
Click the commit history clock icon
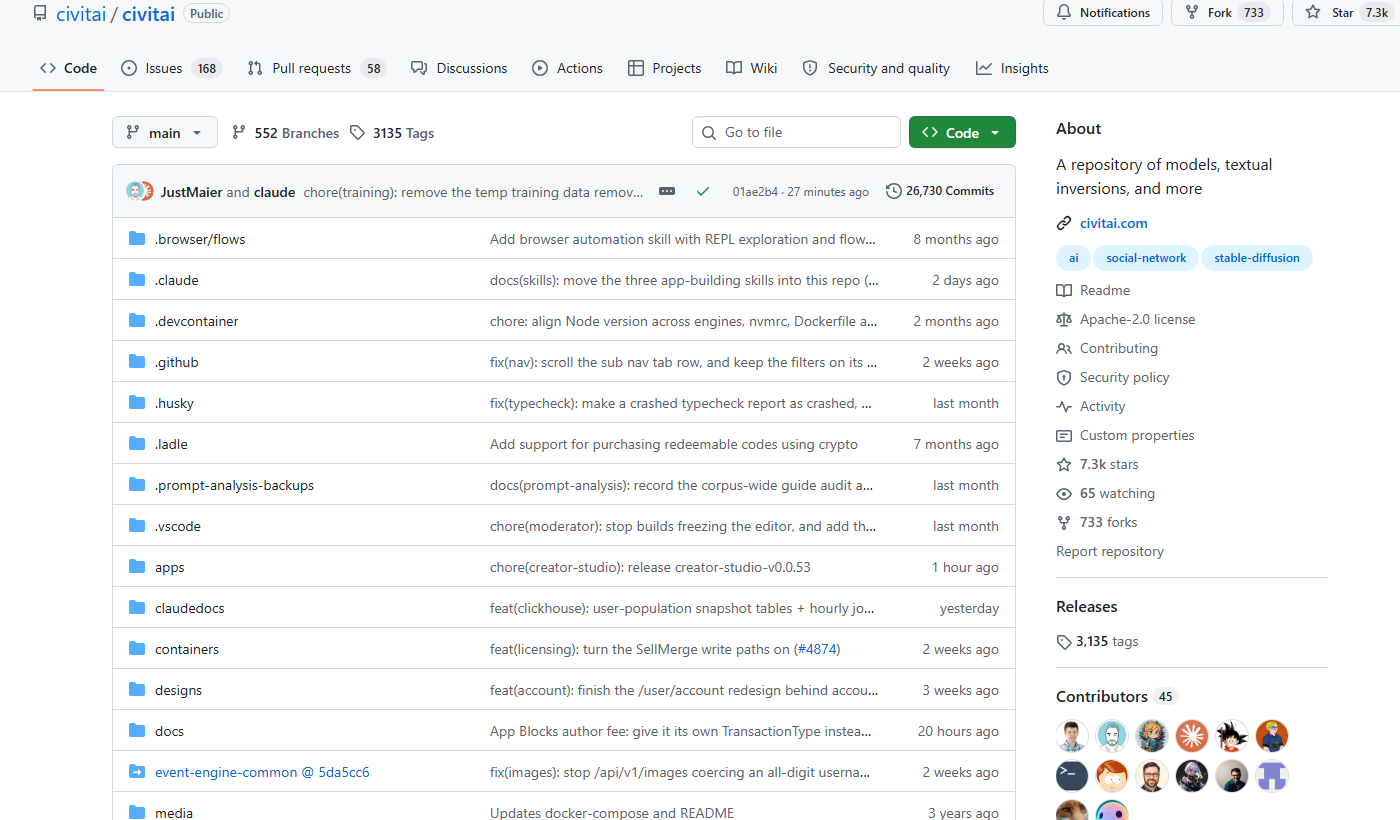coord(893,191)
